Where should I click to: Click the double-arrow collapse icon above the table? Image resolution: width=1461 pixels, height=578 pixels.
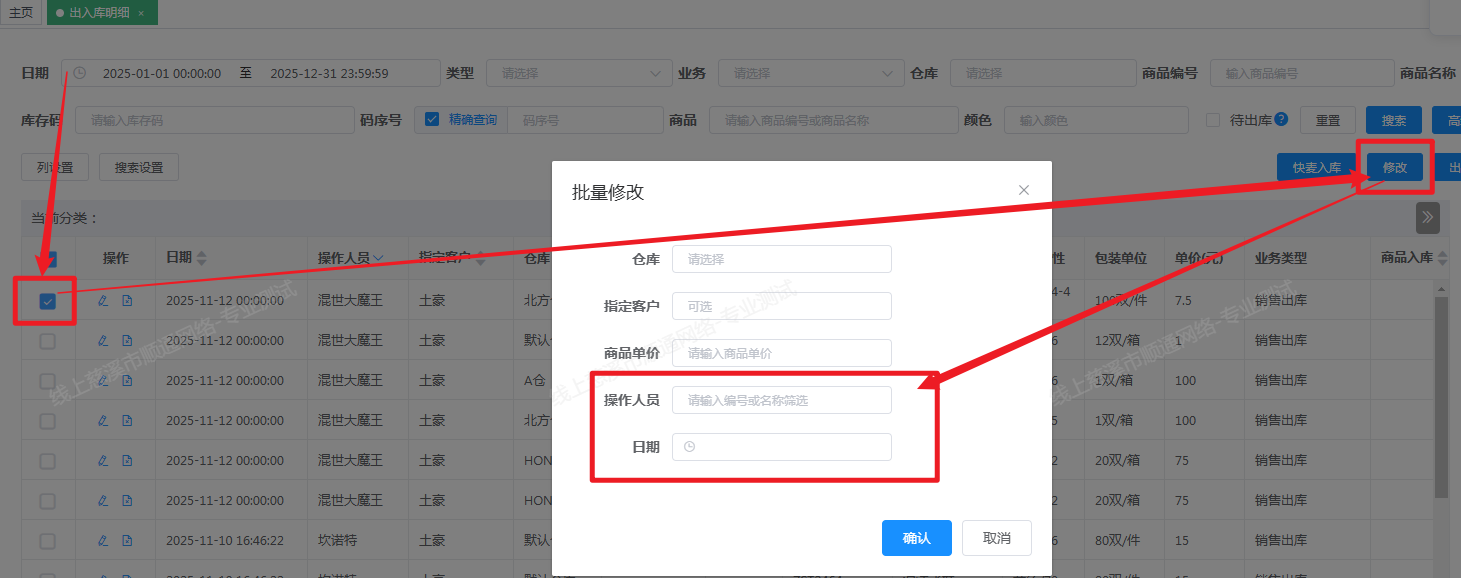coord(1427,217)
